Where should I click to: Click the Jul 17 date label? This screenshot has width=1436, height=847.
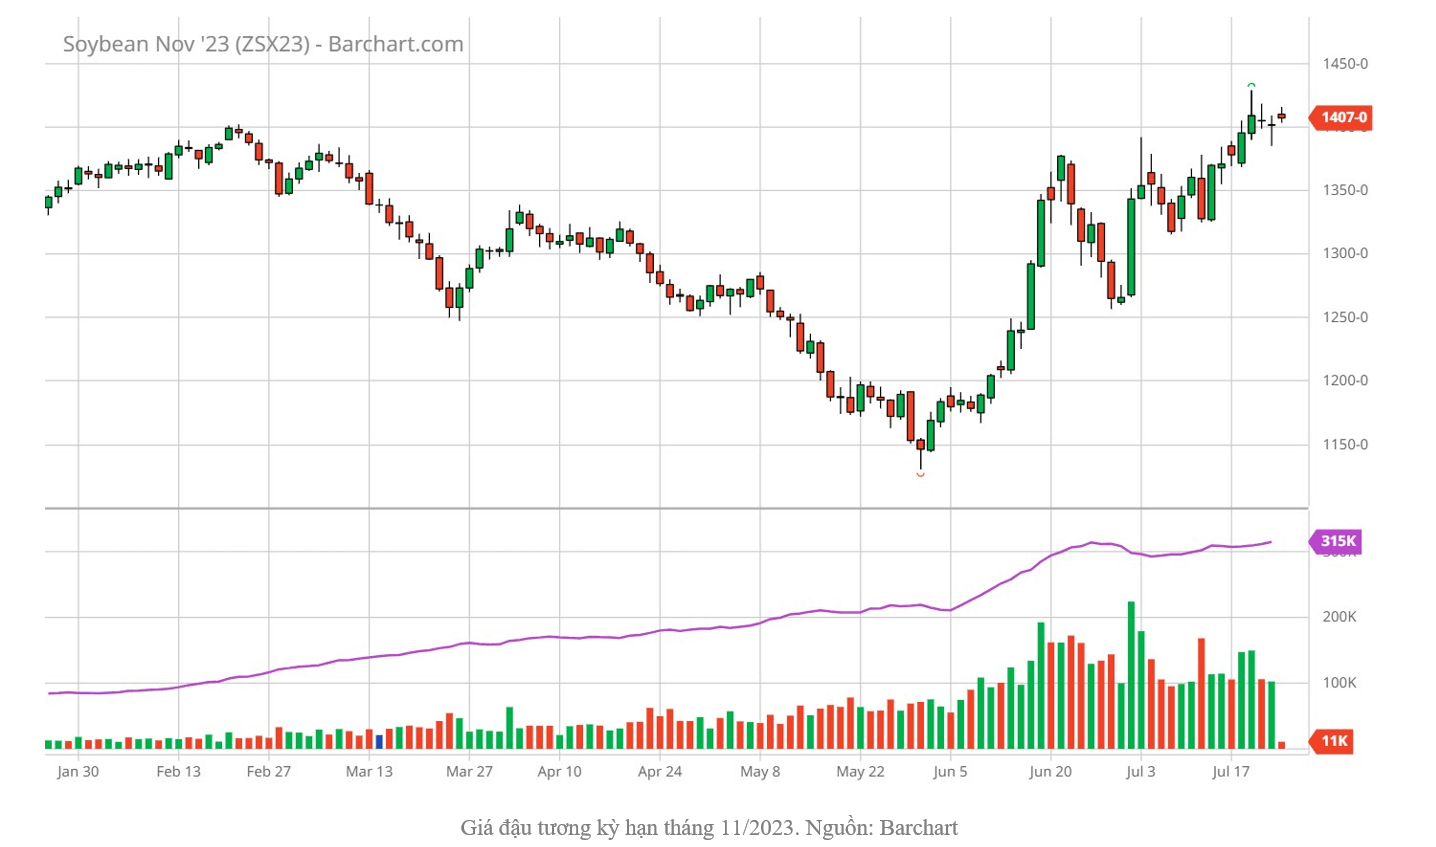1231,771
